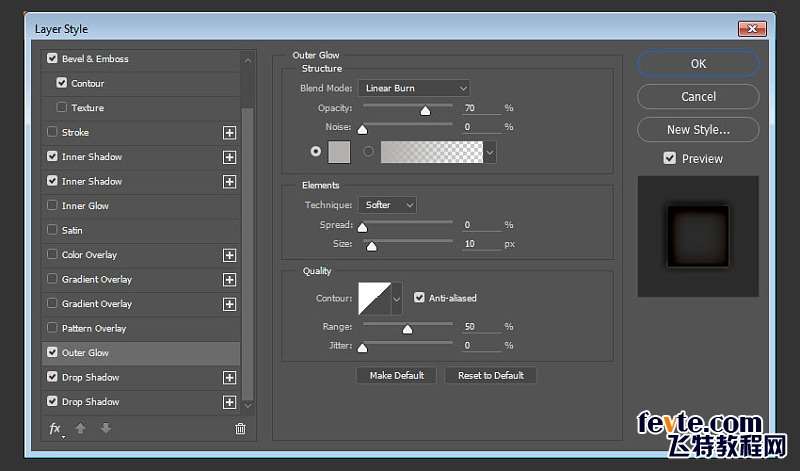Enable the Texture checkbox
800x471 pixels.
[62, 107]
